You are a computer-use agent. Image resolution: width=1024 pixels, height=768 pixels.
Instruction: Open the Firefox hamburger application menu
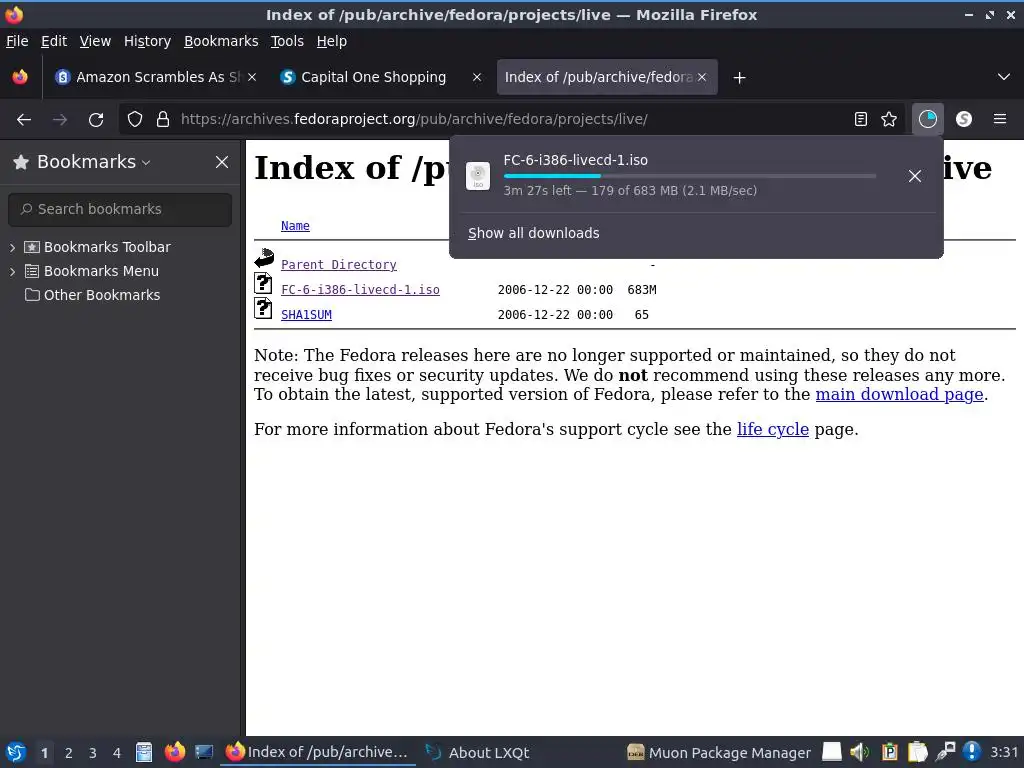coord(1000,119)
